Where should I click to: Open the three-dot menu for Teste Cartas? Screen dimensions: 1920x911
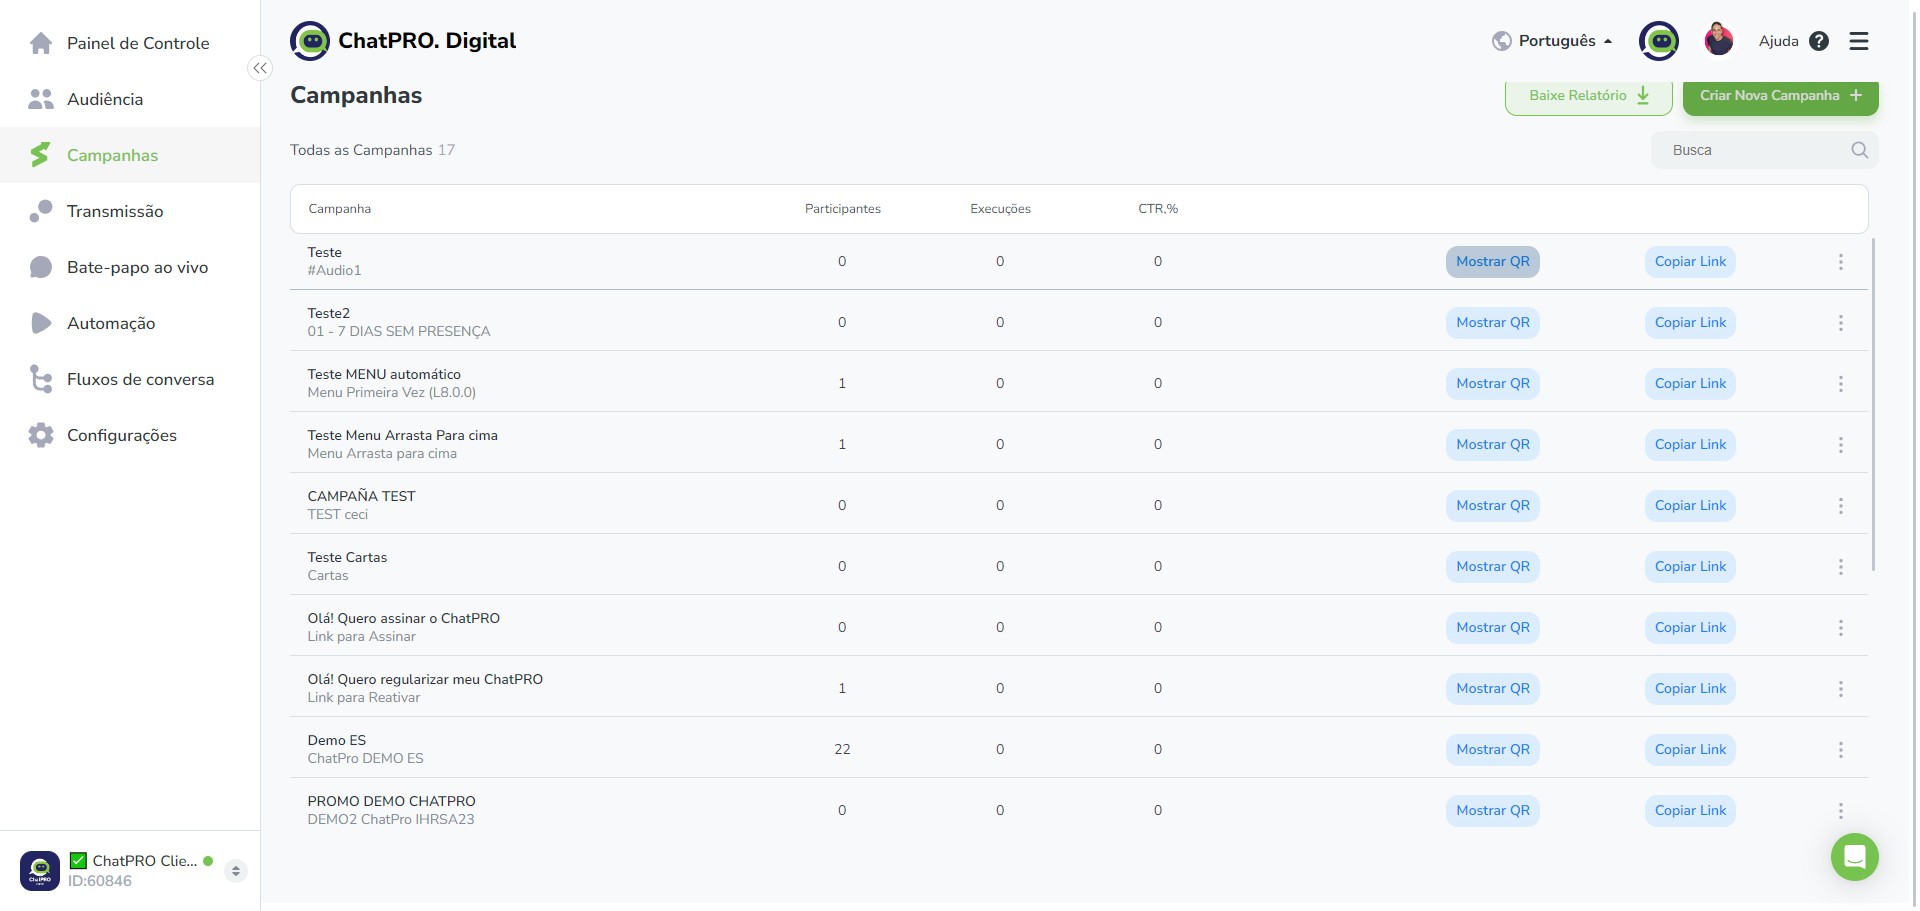1840,567
